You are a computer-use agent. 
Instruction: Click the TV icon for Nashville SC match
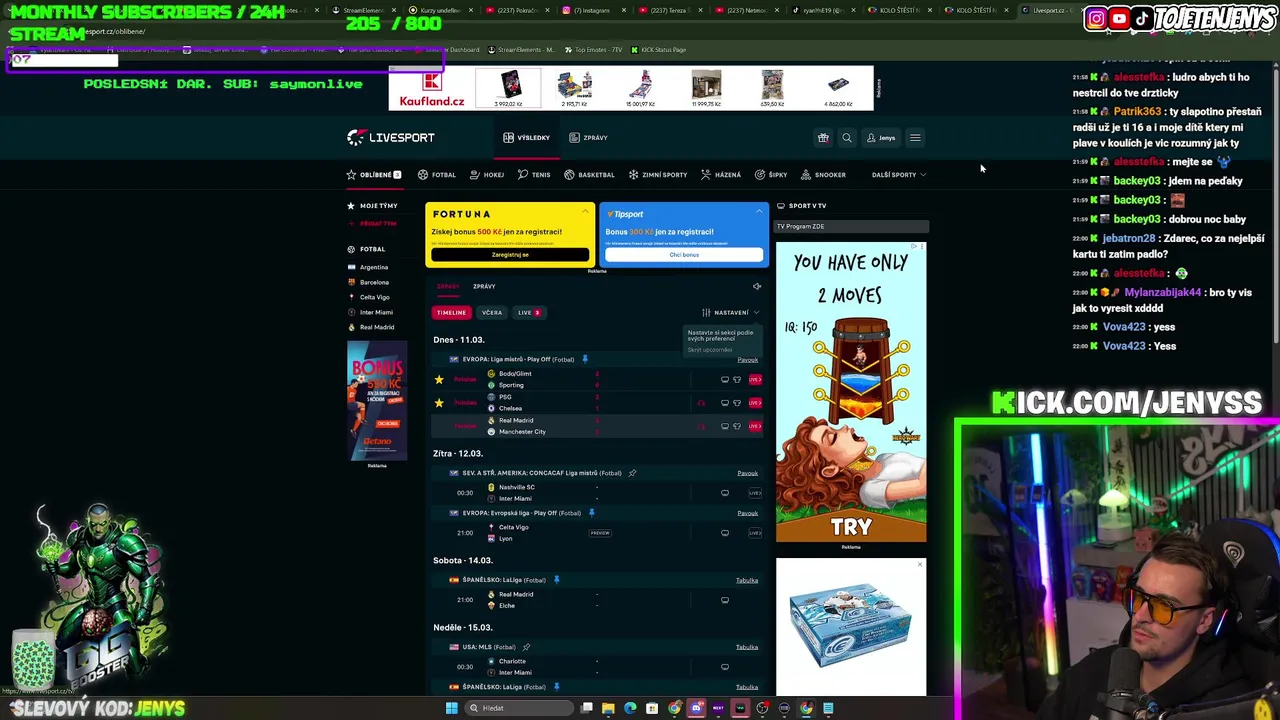pyautogui.click(x=725, y=493)
